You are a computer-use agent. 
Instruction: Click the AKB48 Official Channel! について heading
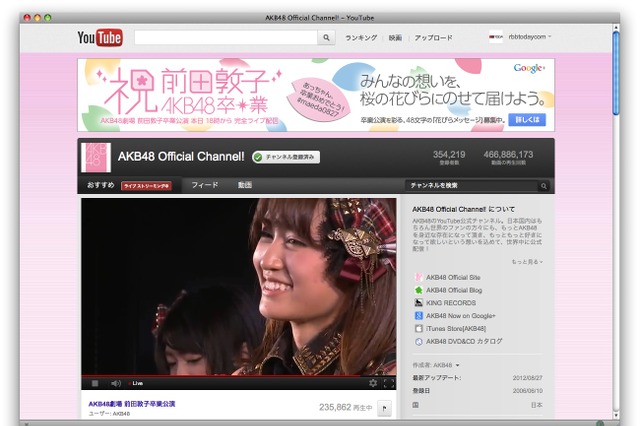point(463,209)
